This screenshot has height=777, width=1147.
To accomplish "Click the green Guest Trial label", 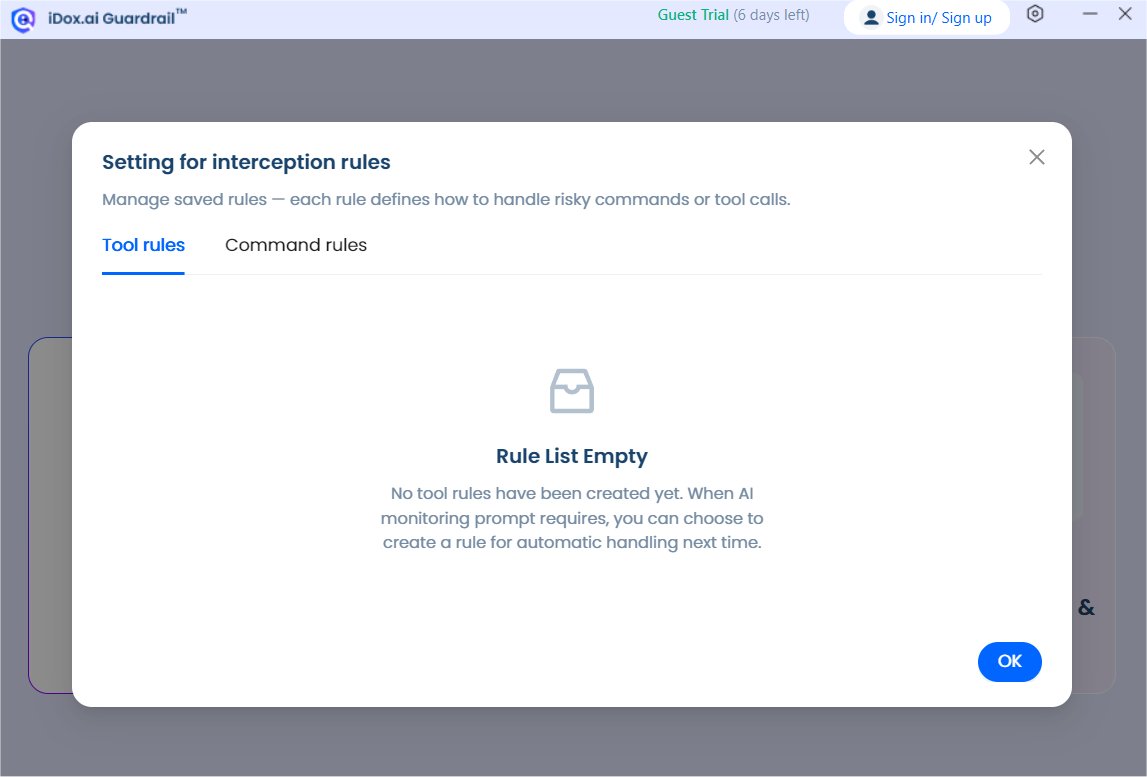I will point(693,15).
